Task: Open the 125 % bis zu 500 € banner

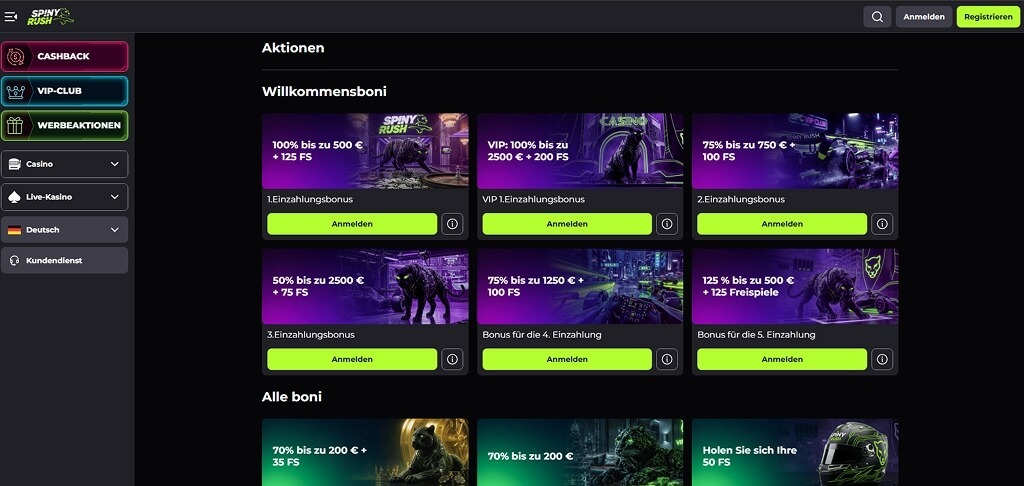Action: click(x=795, y=287)
